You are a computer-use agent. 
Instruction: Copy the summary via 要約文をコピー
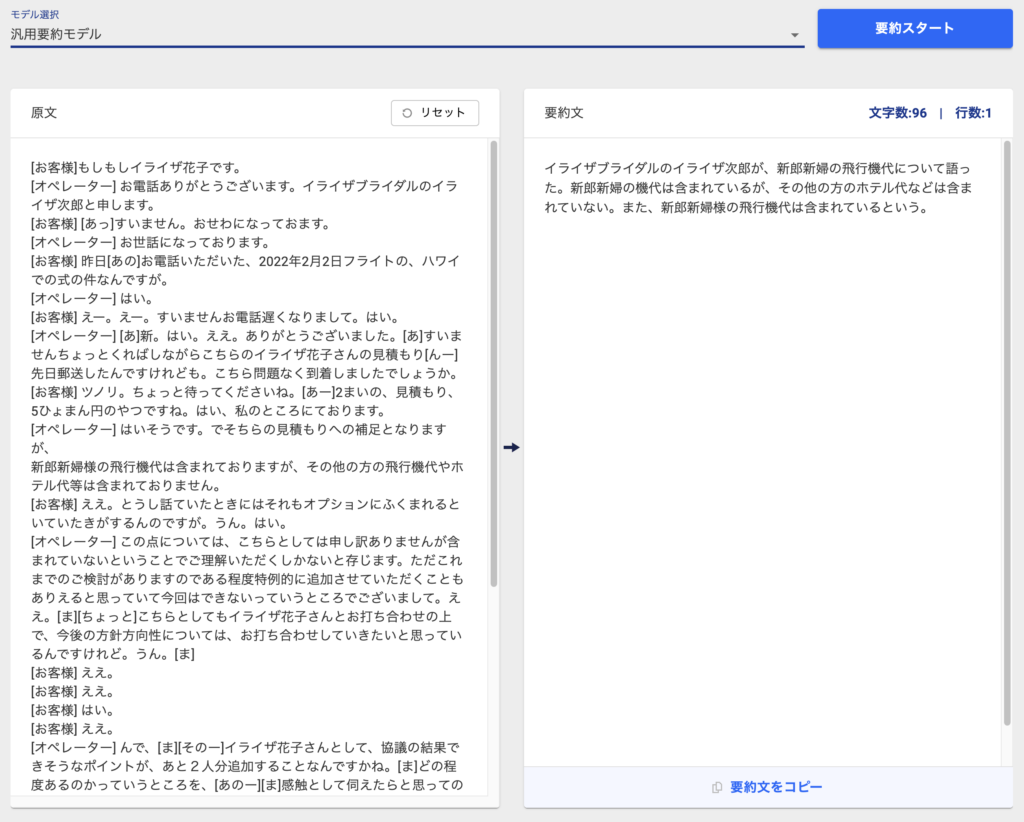(776, 787)
